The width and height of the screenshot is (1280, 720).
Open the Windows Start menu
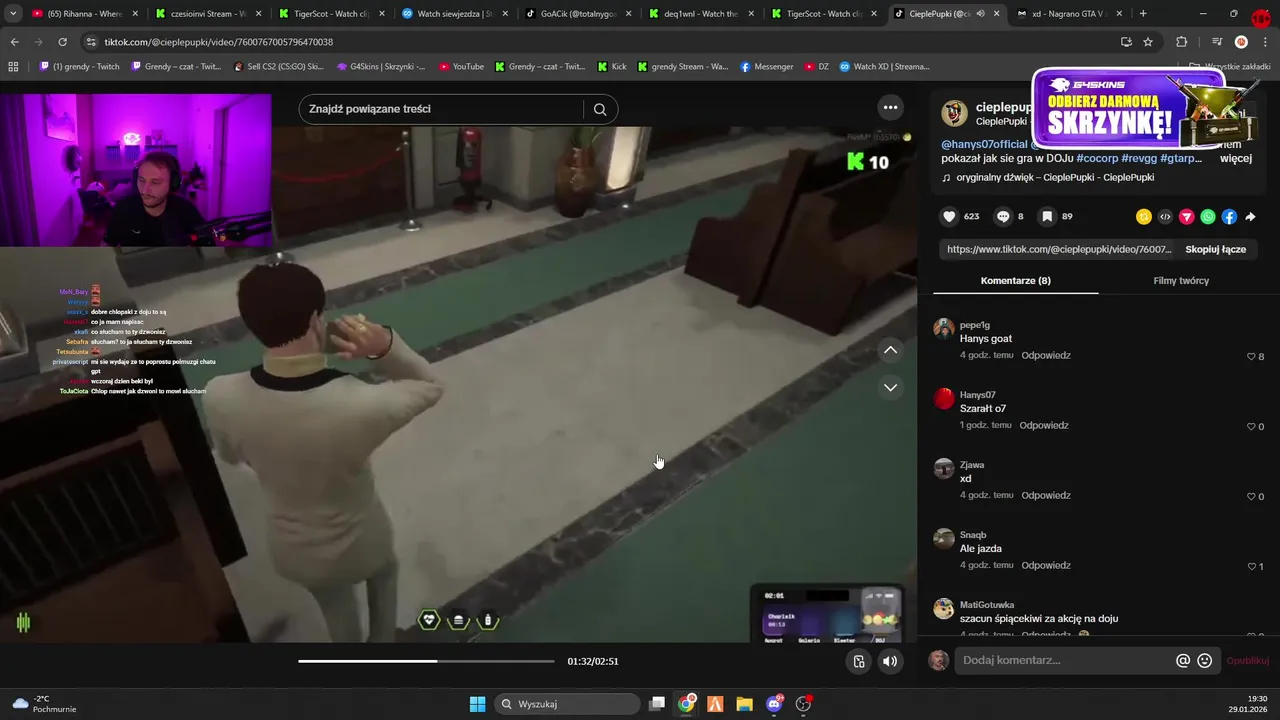coord(477,704)
